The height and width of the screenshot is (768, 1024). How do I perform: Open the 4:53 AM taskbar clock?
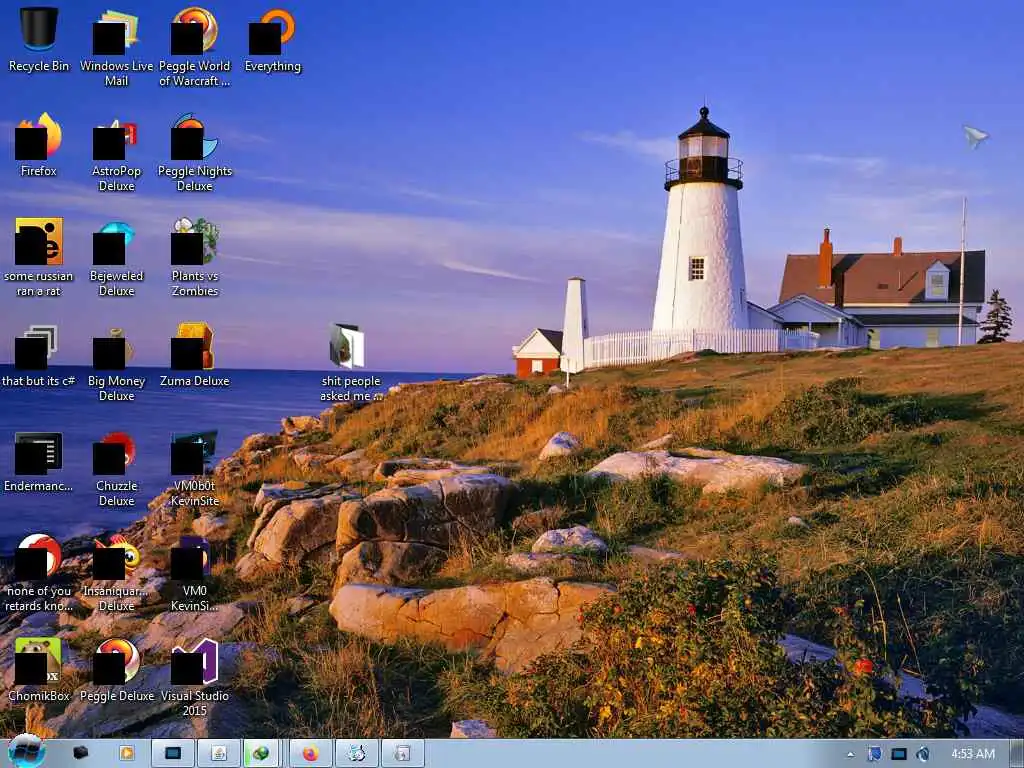point(972,754)
